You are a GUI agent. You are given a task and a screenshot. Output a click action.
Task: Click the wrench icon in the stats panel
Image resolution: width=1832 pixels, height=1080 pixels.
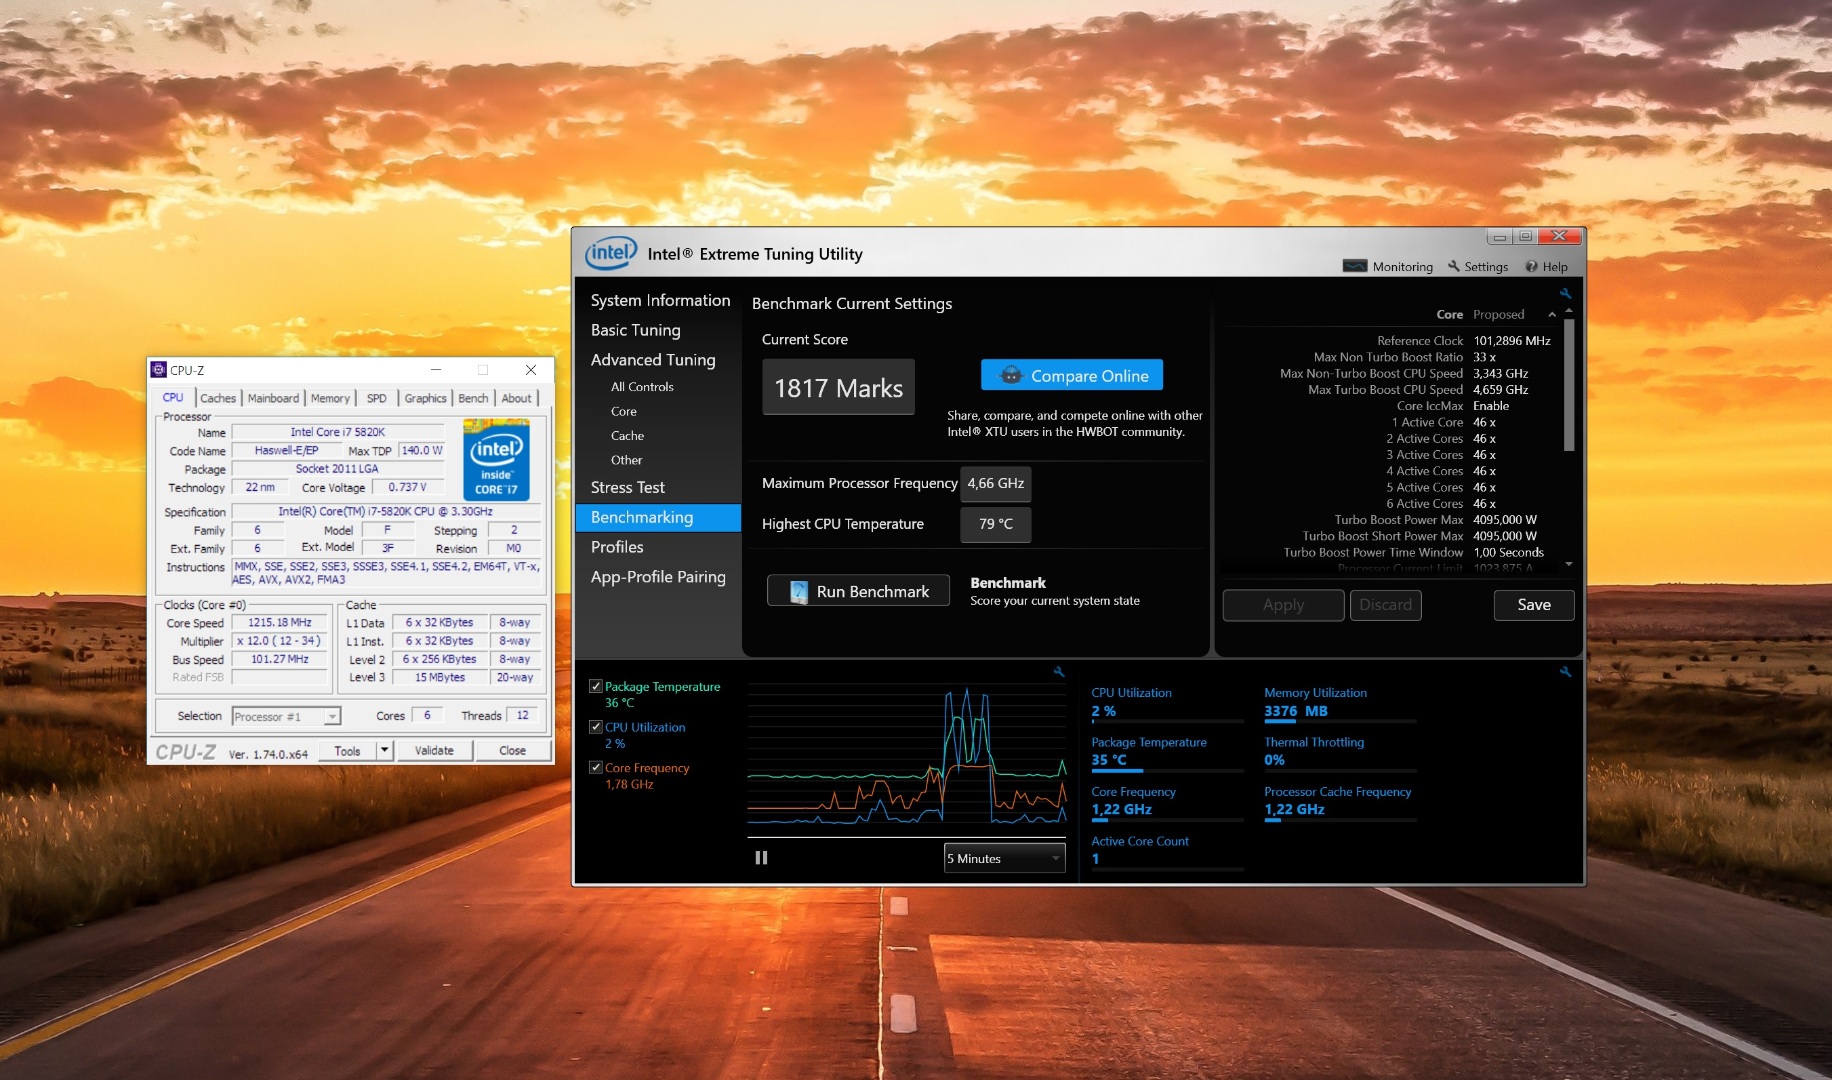[x=1565, y=672]
